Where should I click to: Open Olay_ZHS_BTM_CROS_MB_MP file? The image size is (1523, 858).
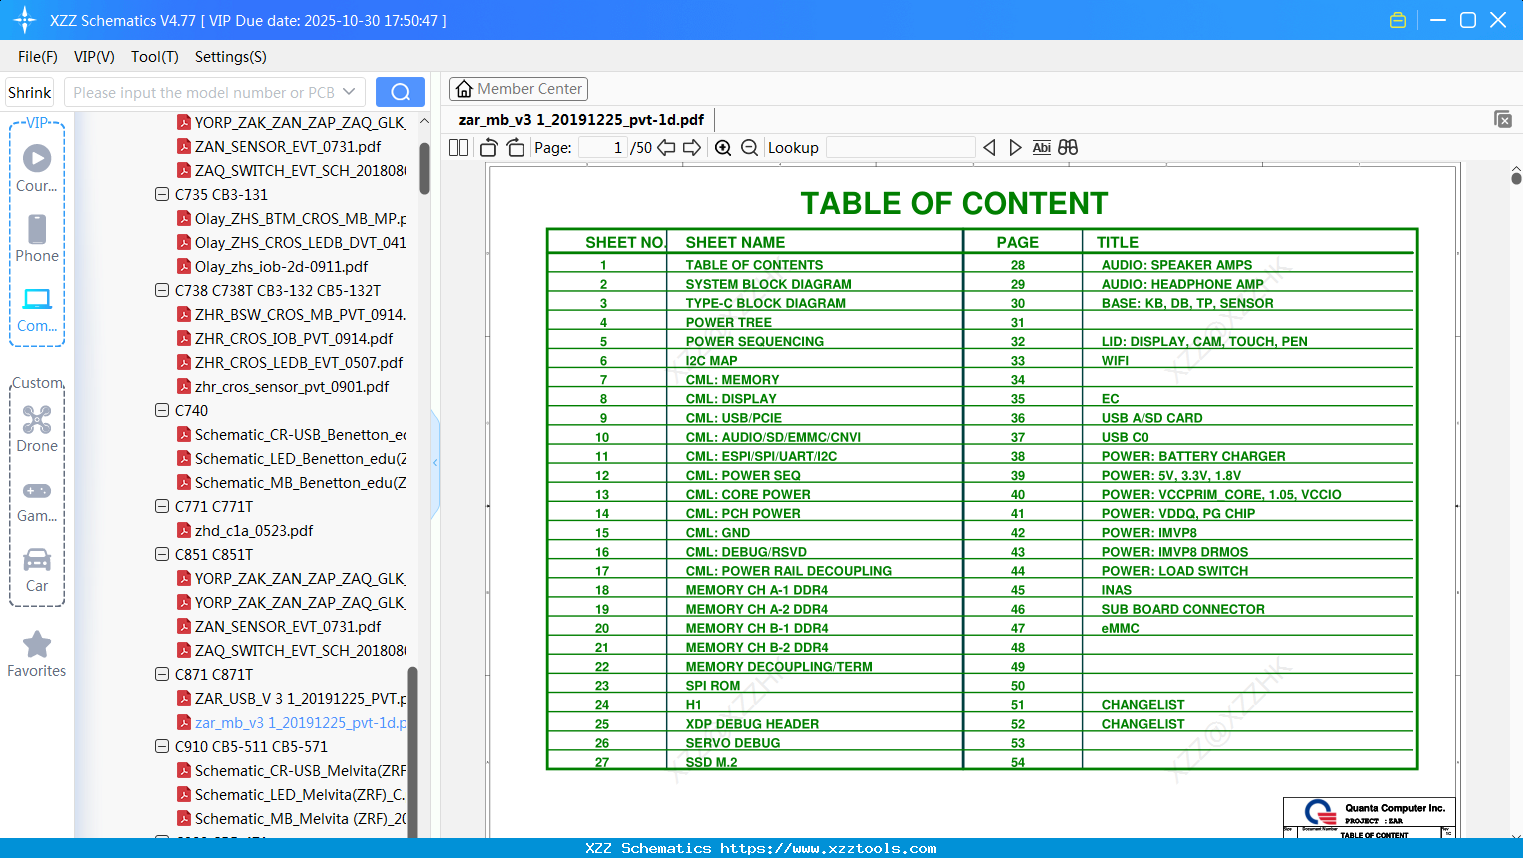292,218
